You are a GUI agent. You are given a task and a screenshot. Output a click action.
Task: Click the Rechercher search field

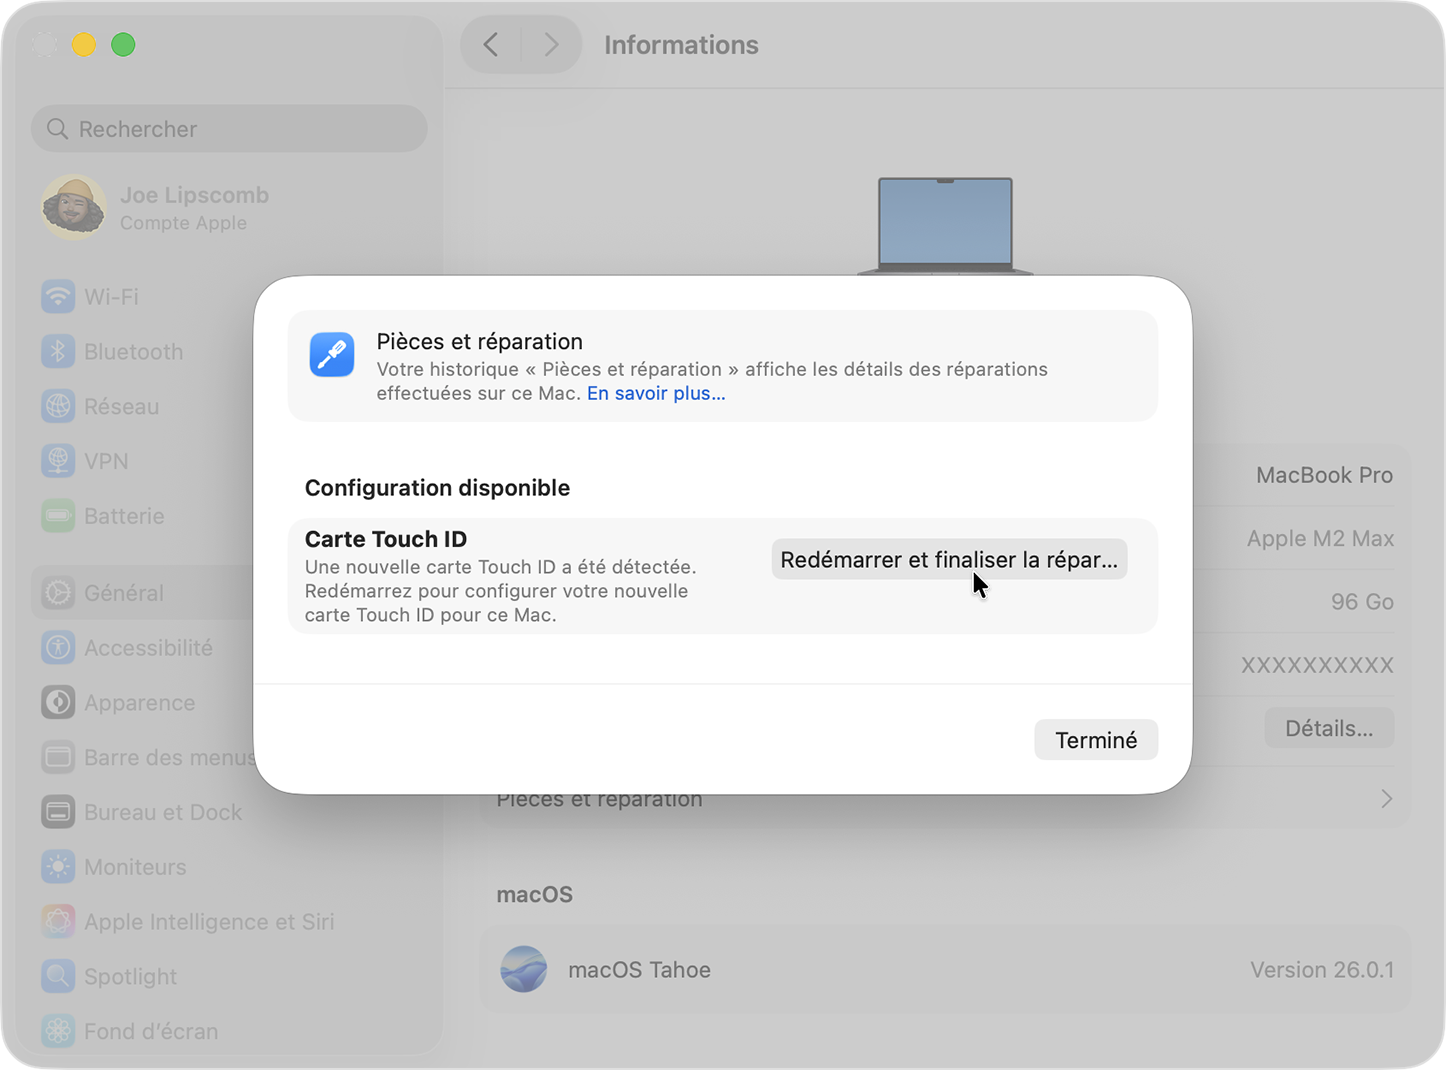(229, 129)
